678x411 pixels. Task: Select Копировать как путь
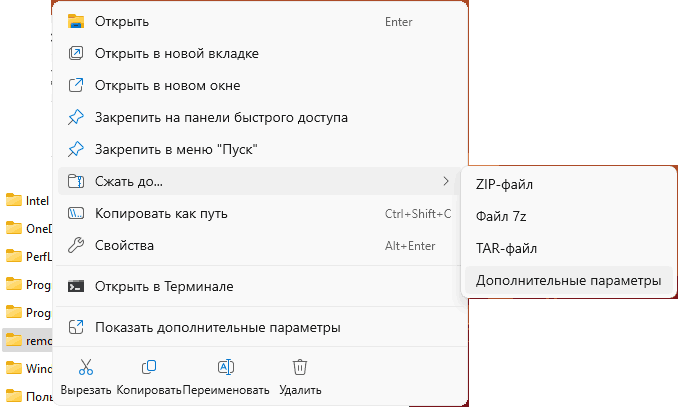(x=259, y=213)
